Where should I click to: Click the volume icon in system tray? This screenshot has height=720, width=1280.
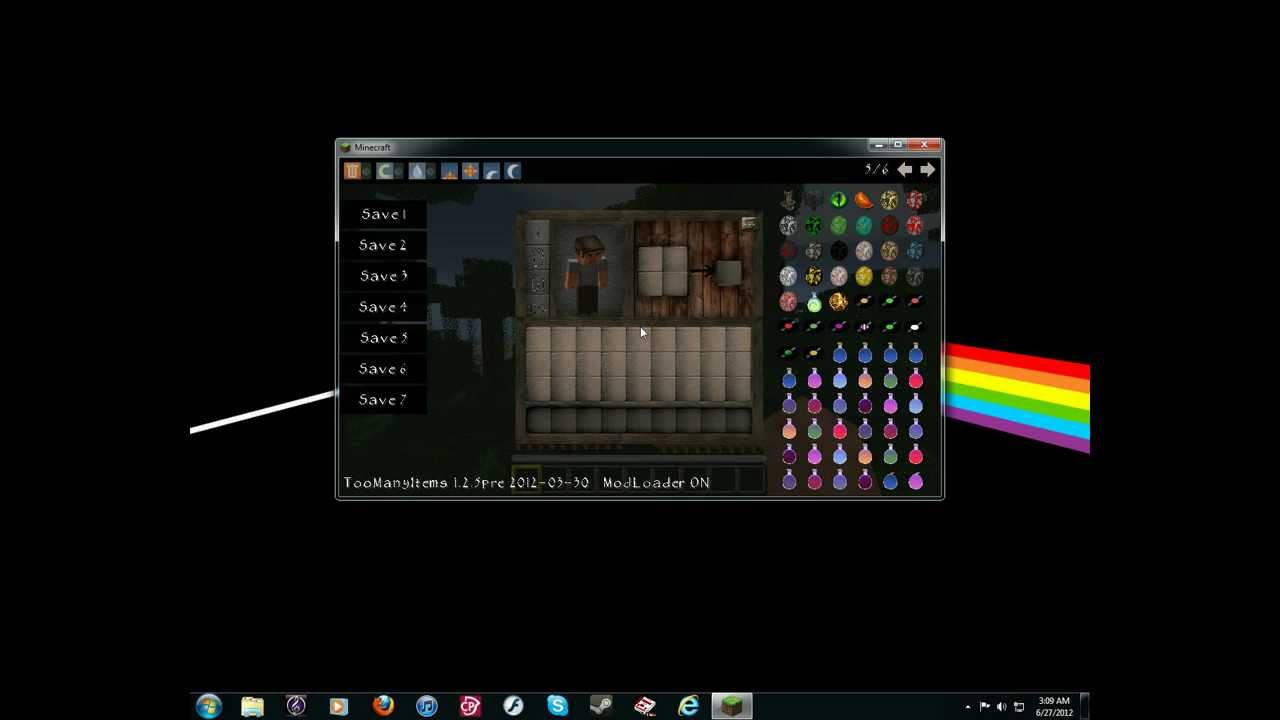[1002, 707]
